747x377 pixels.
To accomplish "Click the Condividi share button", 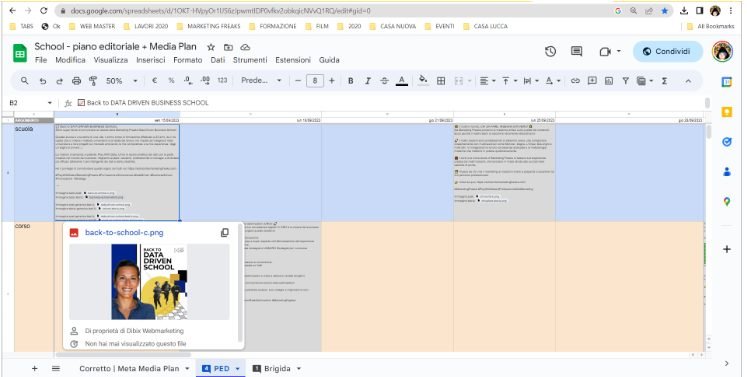I will [667, 51].
